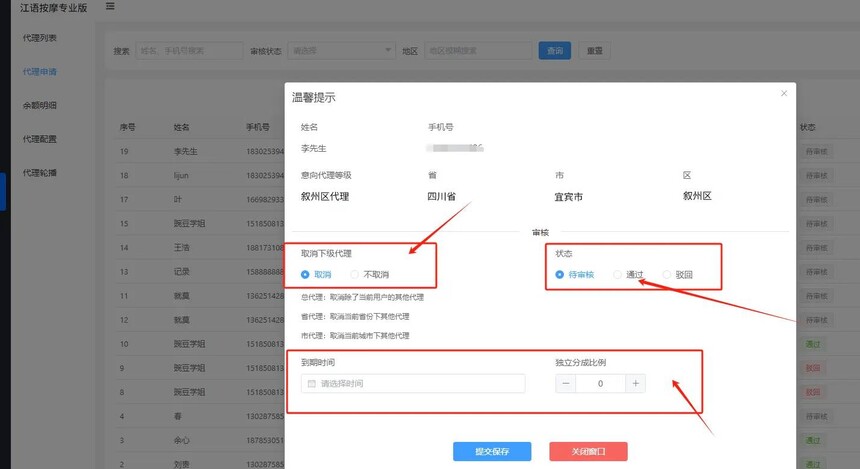
Task: Go to 余额明细 in sidebar menu
Action: (x=40, y=105)
